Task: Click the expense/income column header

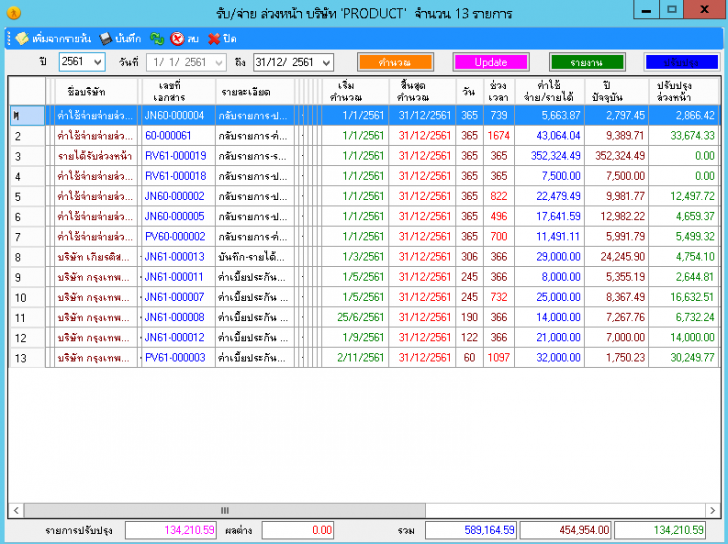Action: (550, 91)
